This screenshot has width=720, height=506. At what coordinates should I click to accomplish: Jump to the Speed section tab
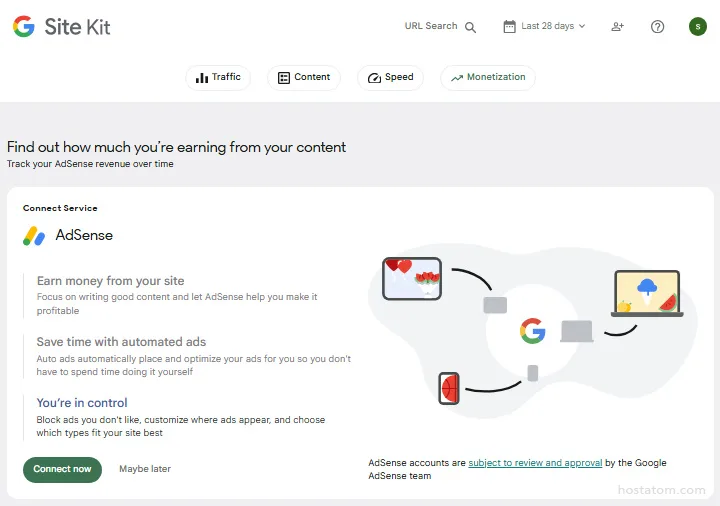(390, 77)
